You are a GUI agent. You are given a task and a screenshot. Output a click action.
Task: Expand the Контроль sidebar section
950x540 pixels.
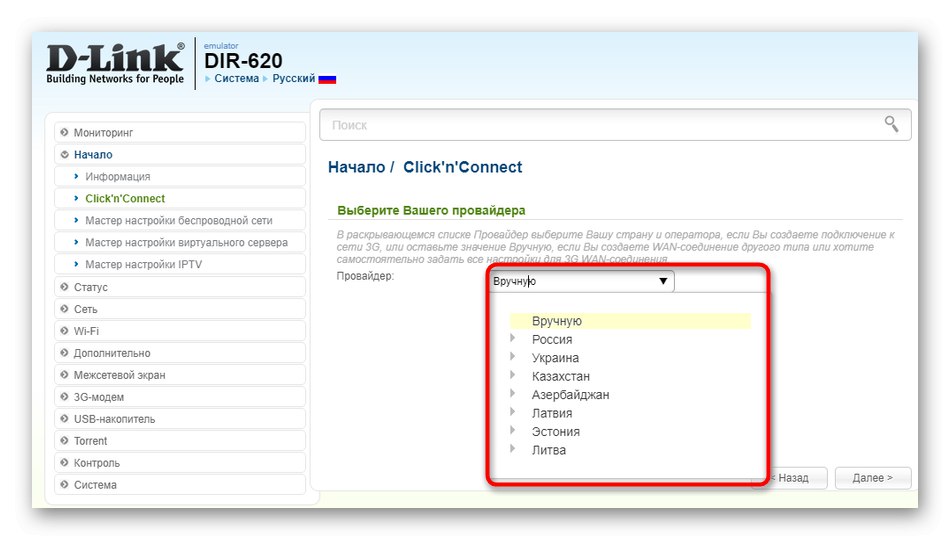[180, 463]
